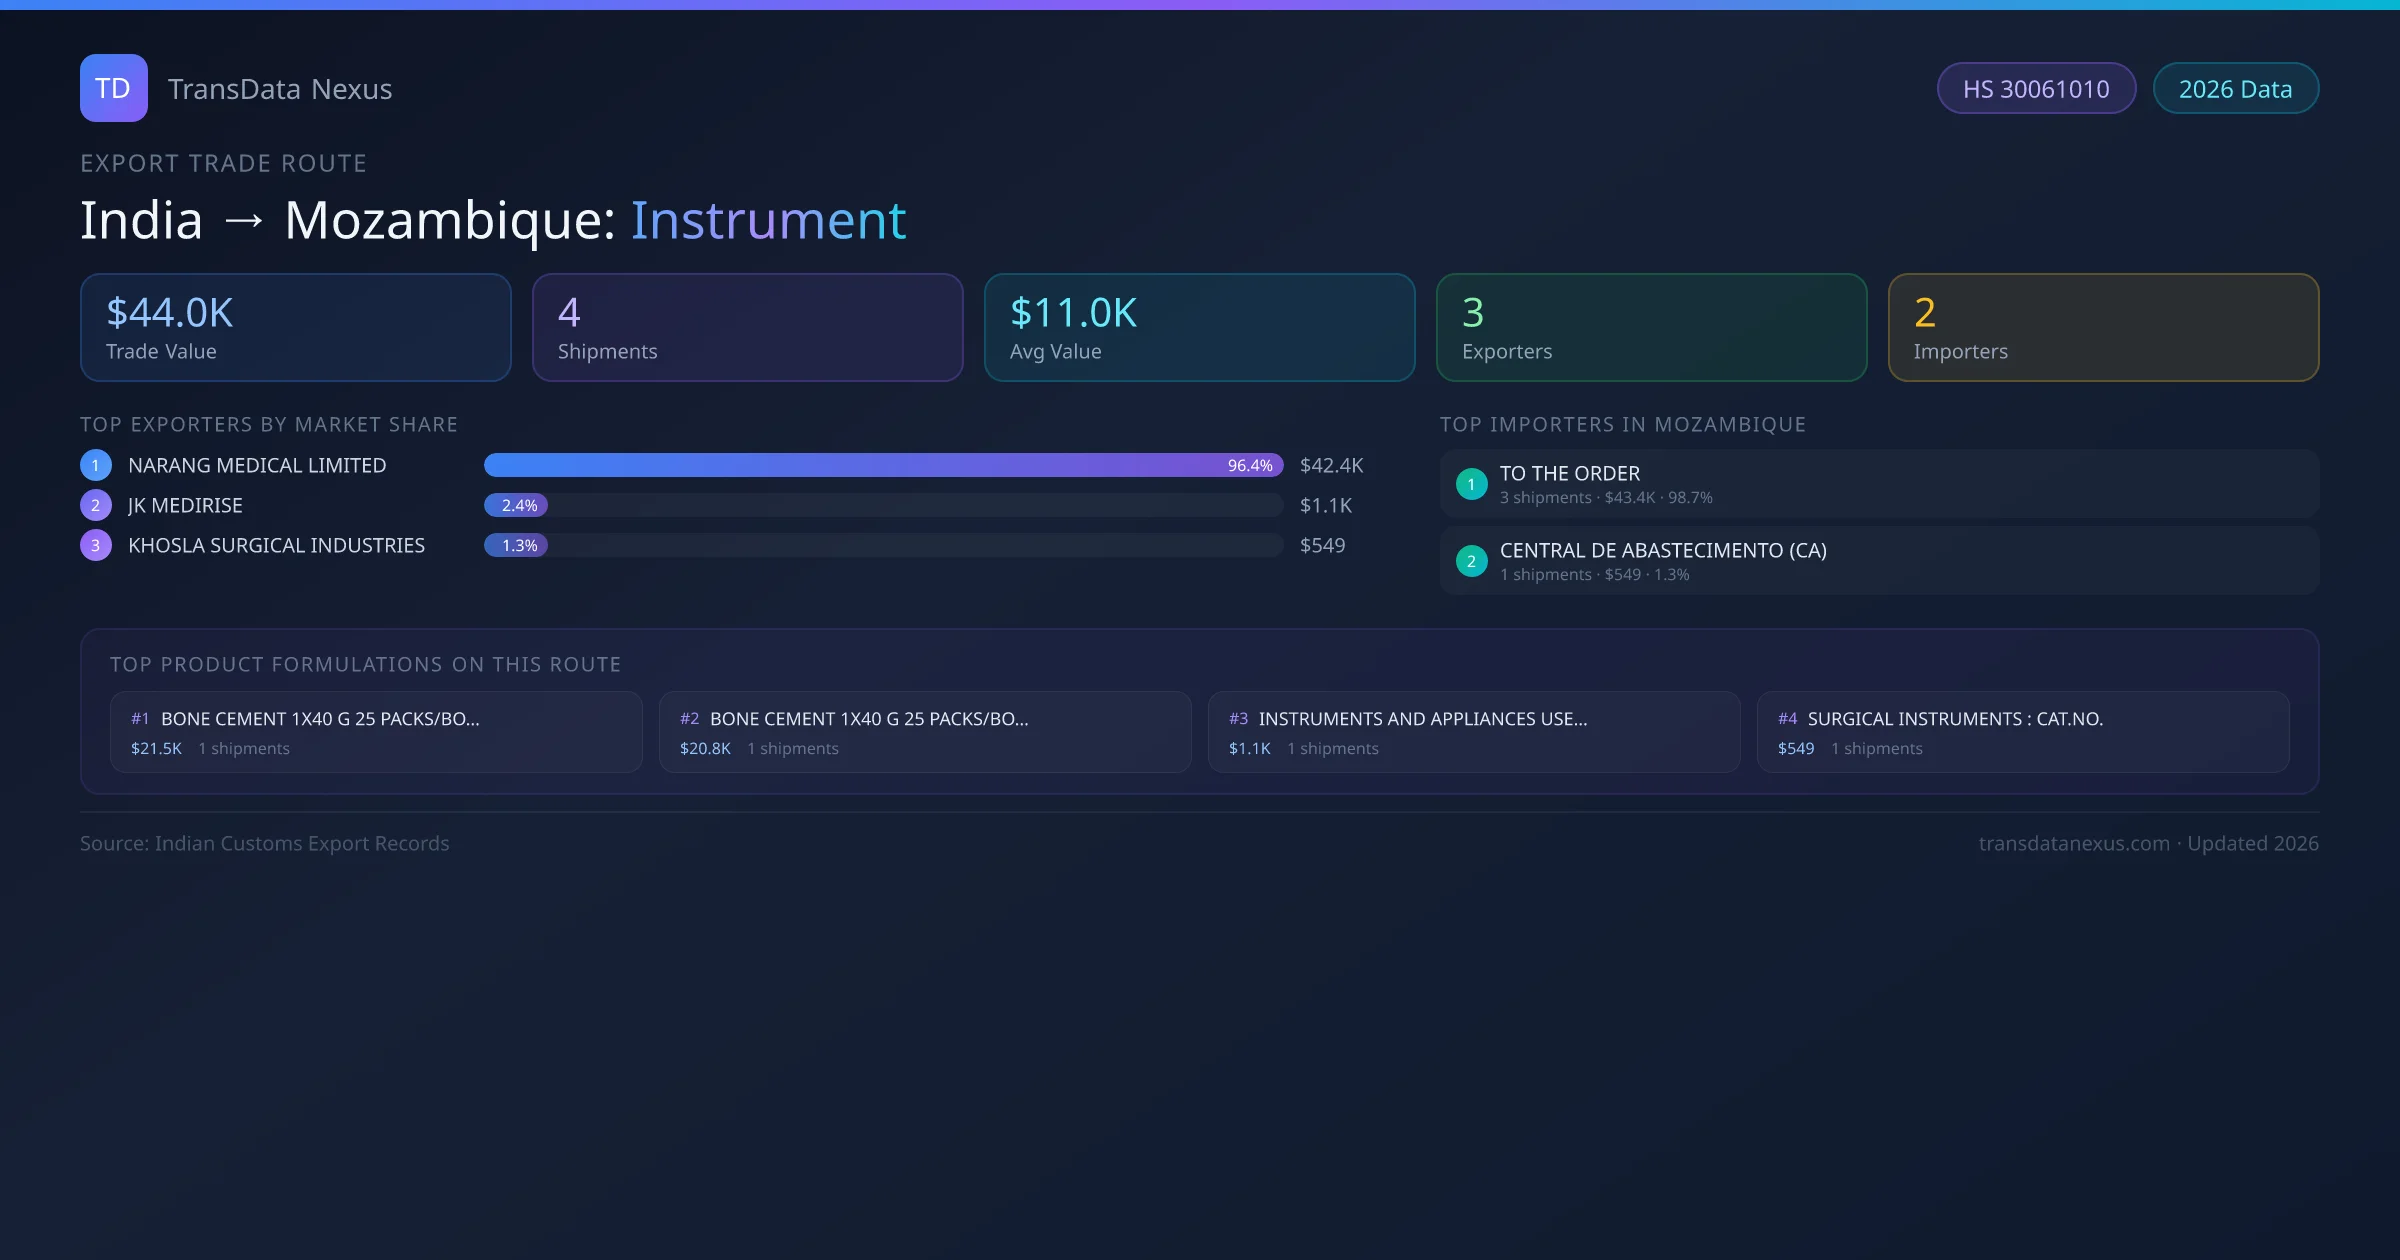2400x1260 pixels.
Task: Open #3 Instruments and Appliances product card
Action: (x=1473, y=732)
